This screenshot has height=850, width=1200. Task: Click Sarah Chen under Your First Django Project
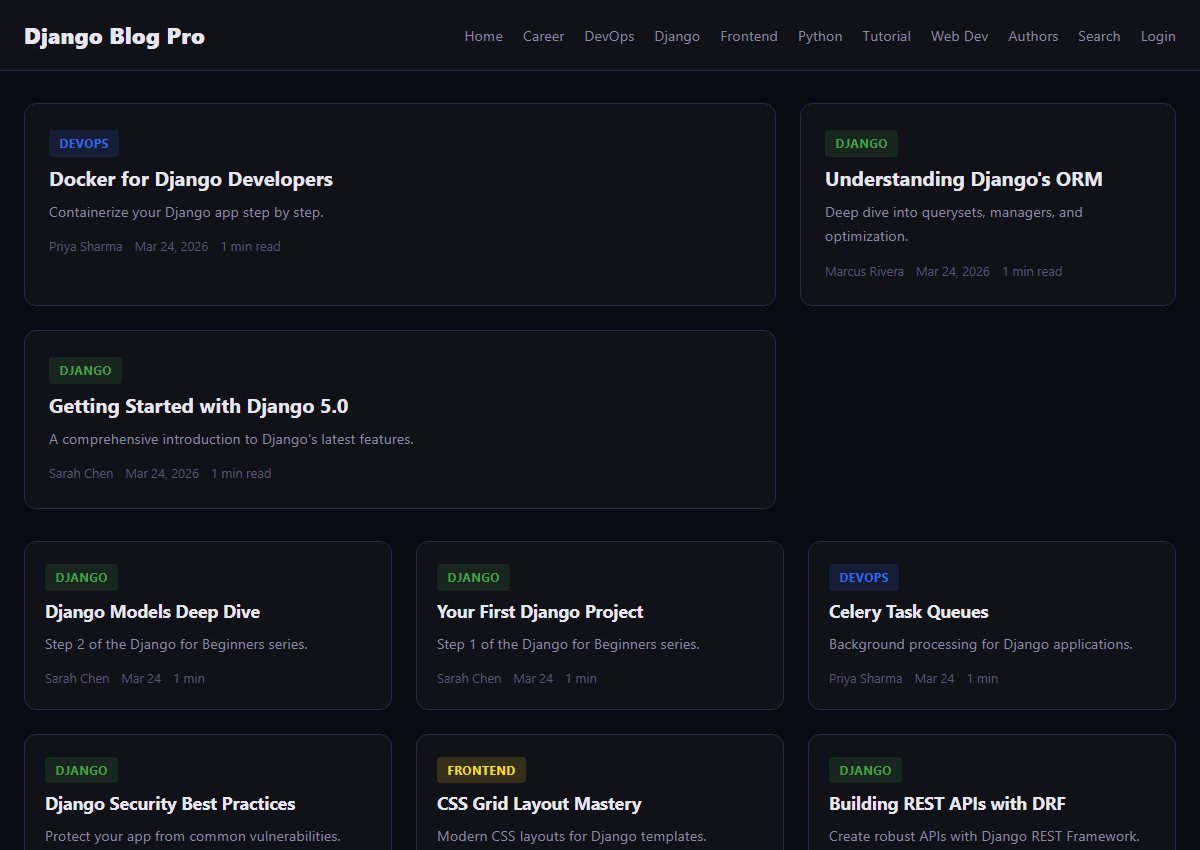pyautogui.click(x=469, y=678)
